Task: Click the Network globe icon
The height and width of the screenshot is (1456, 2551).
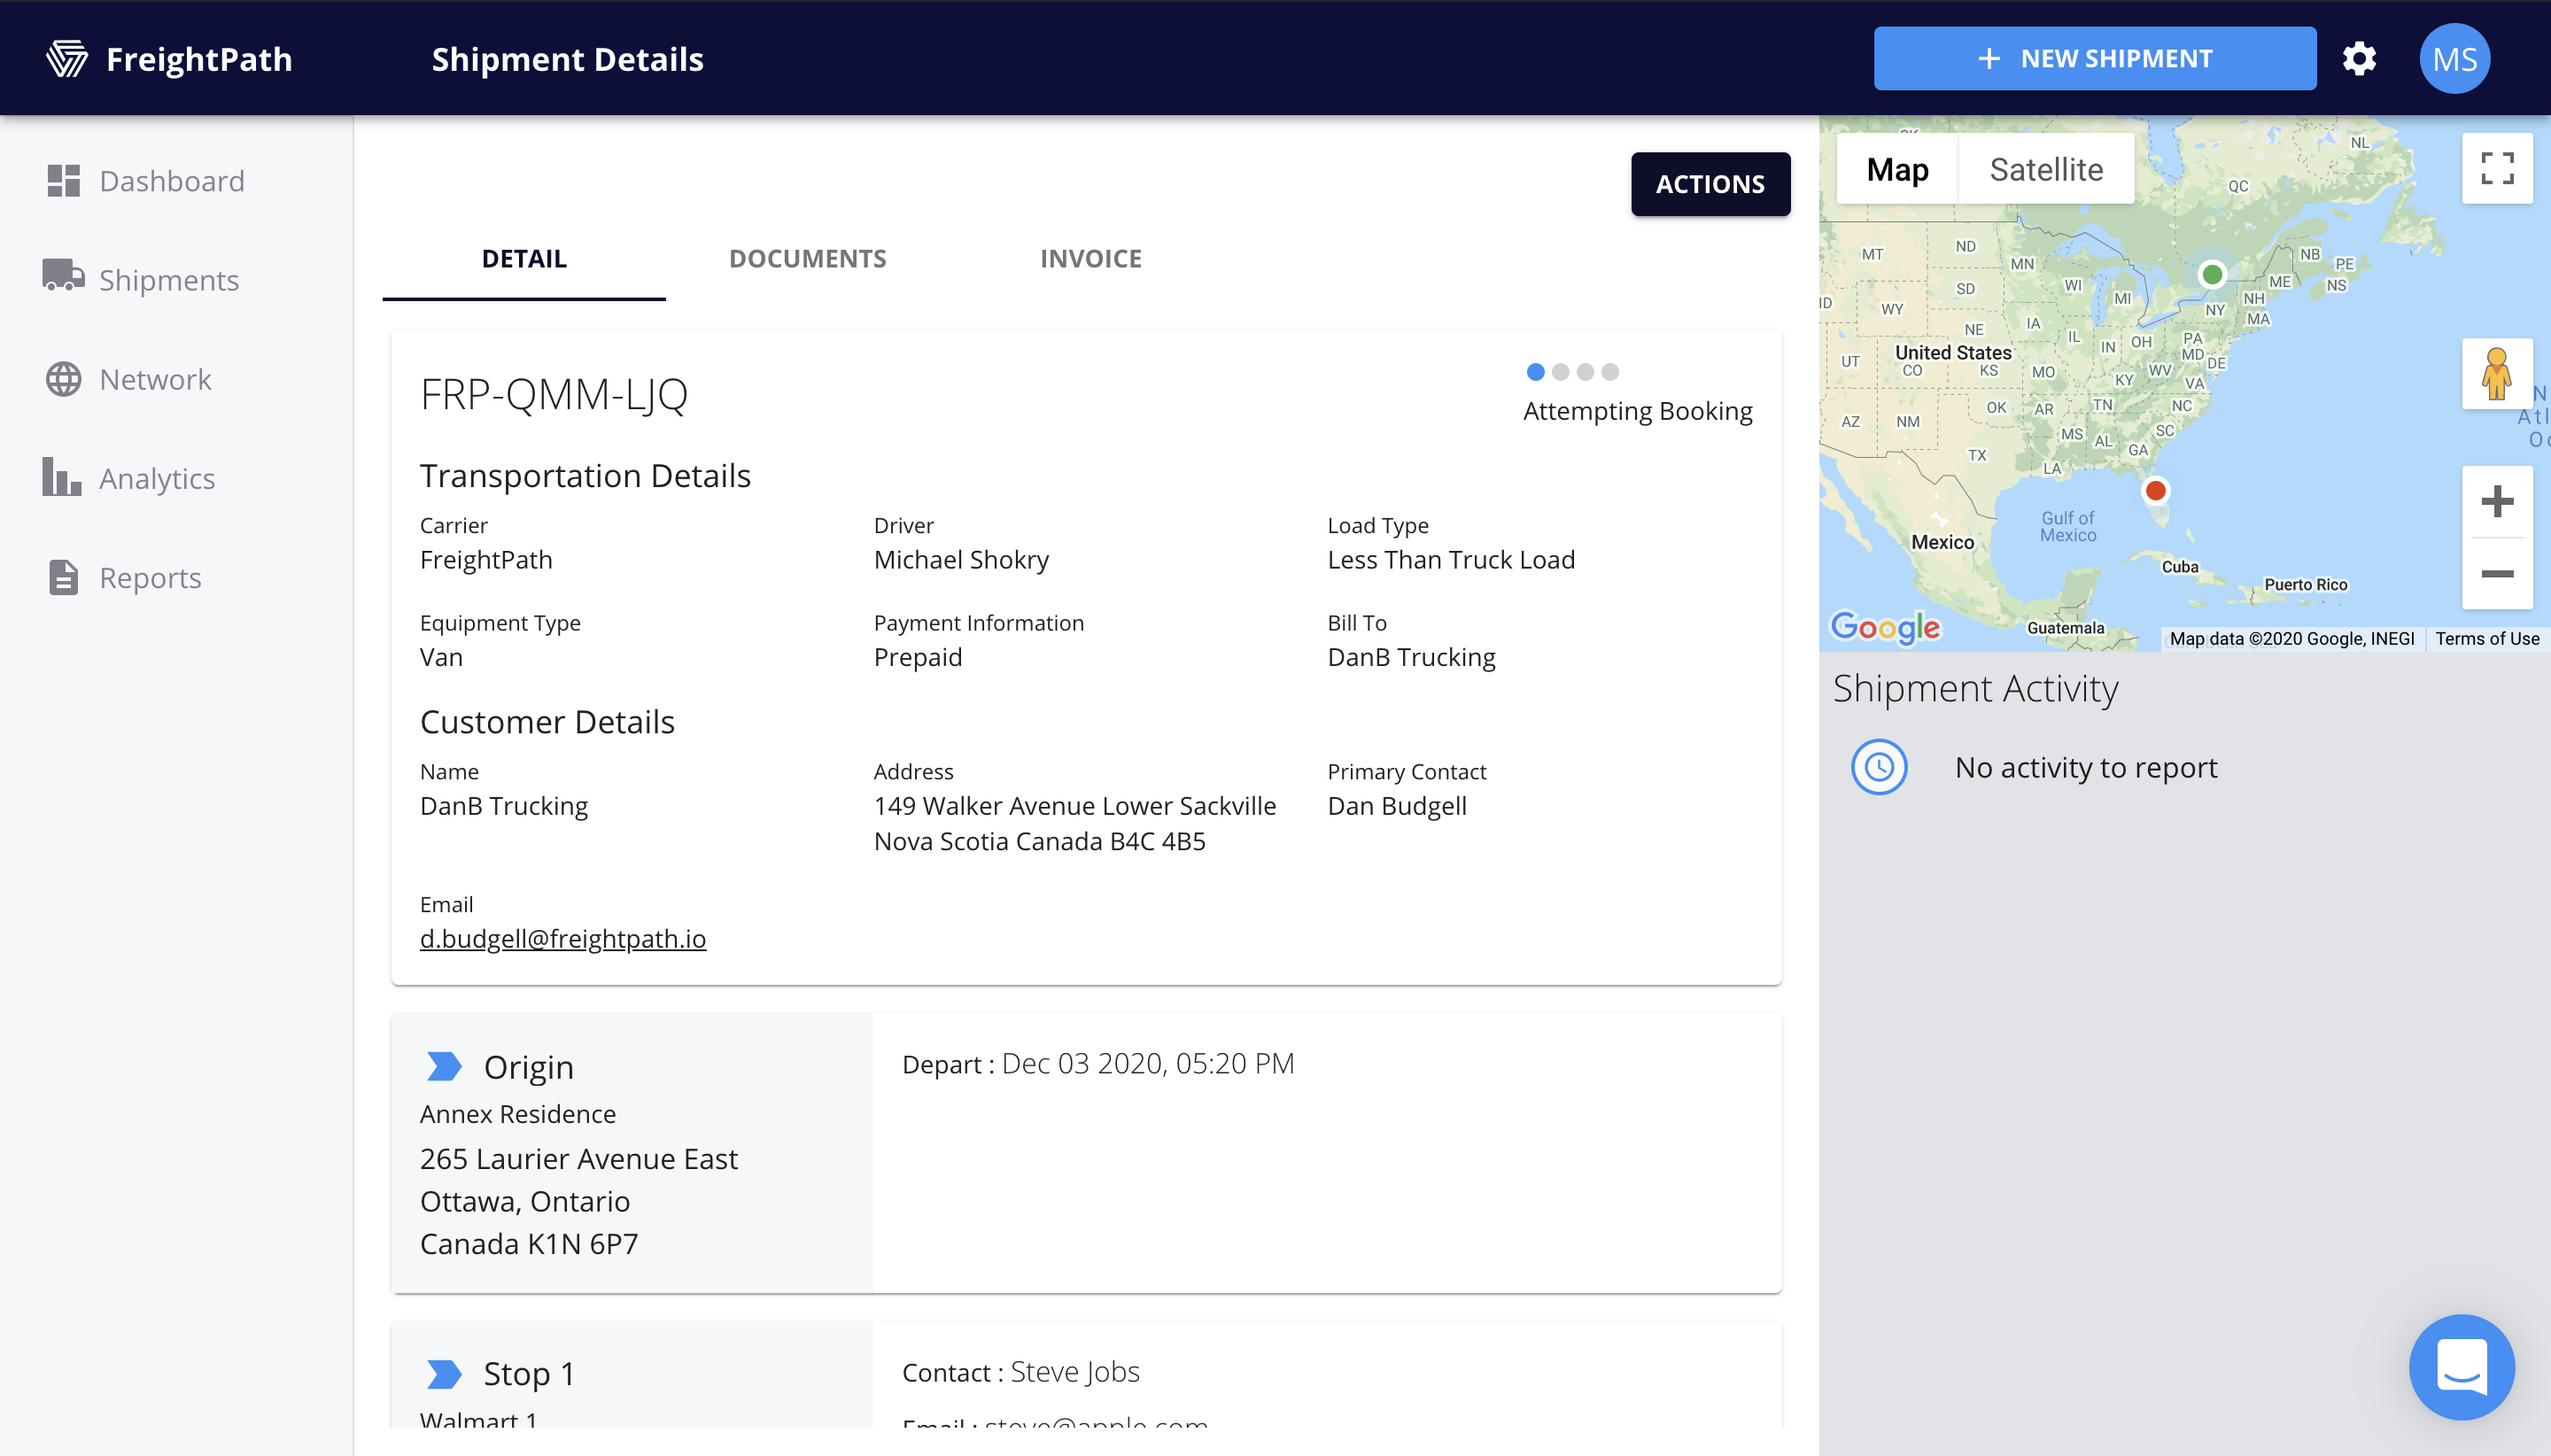Action: coord(63,379)
